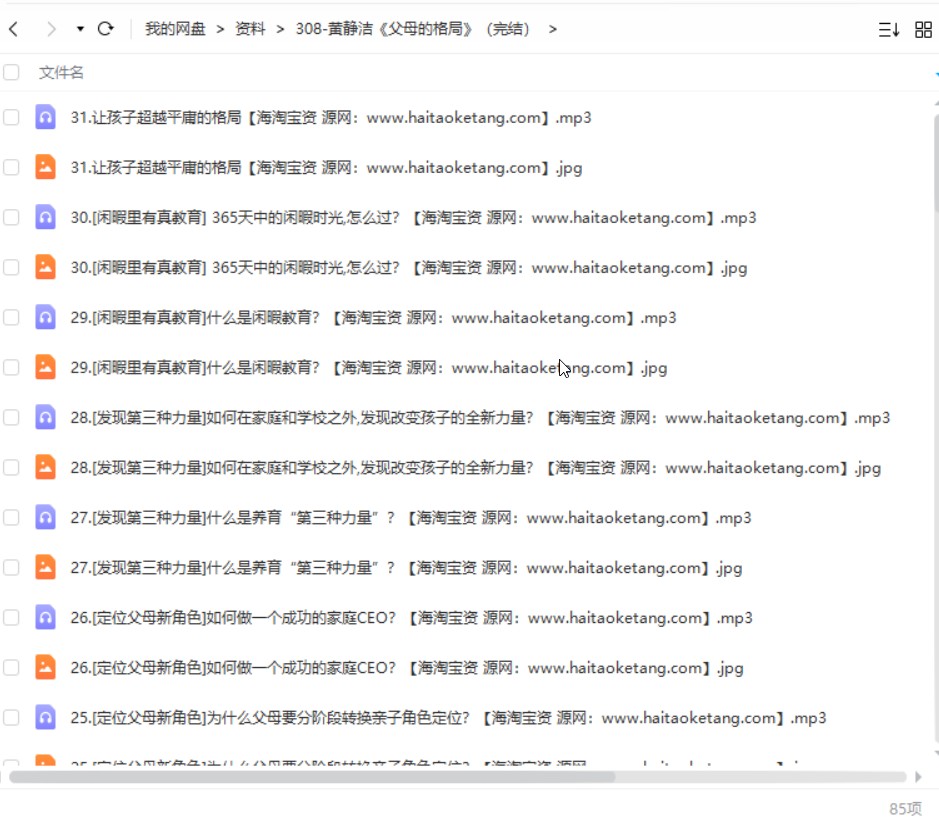Click audio icon of file 30 mp3
The height and width of the screenshot is (821, 939).
coord(46,217)
